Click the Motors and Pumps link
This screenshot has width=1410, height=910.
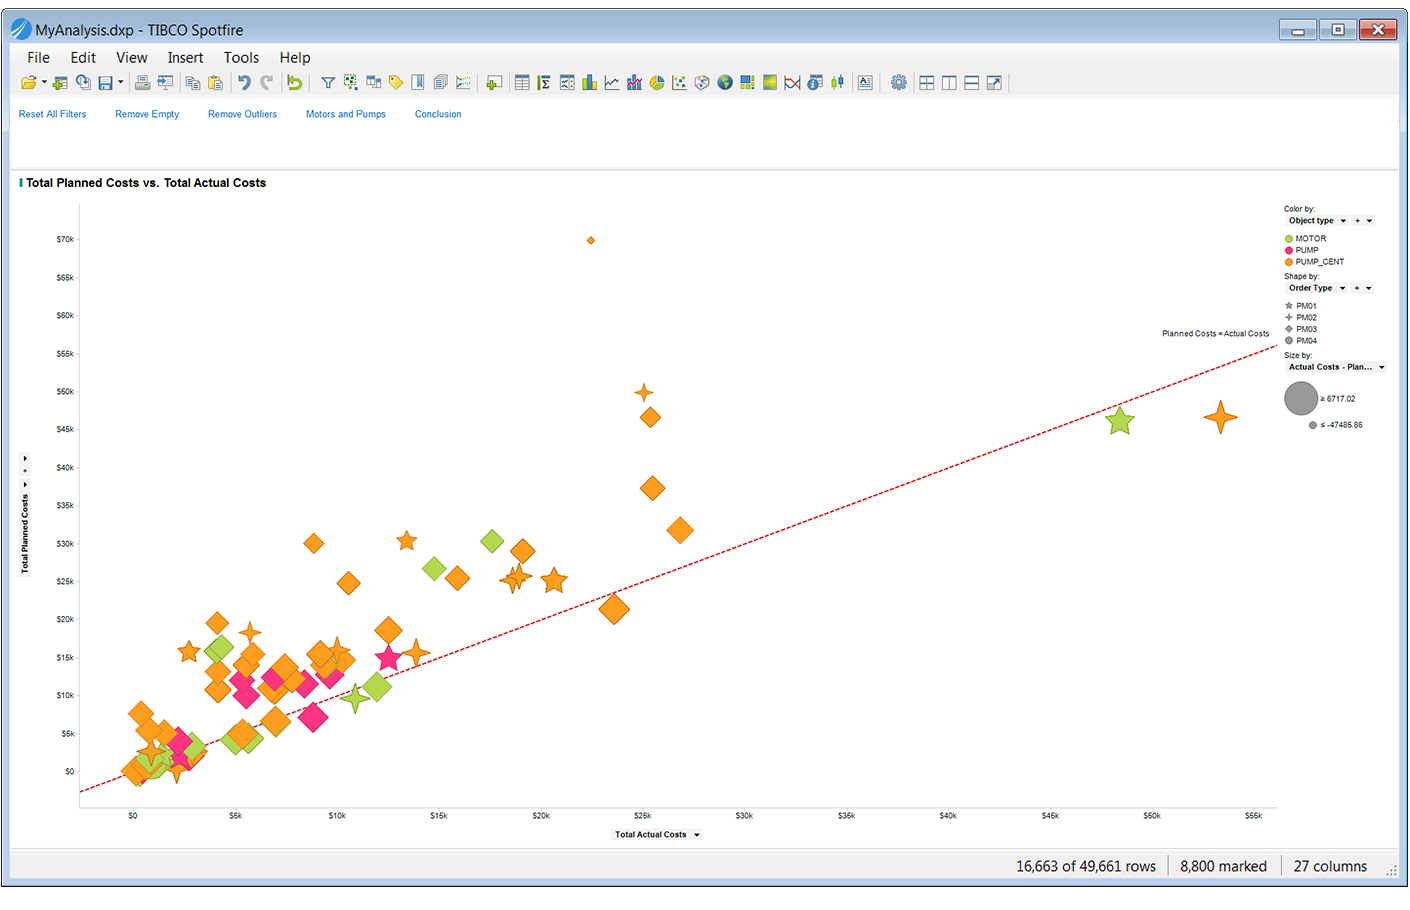pyautogui.click(x=345, y=114)
